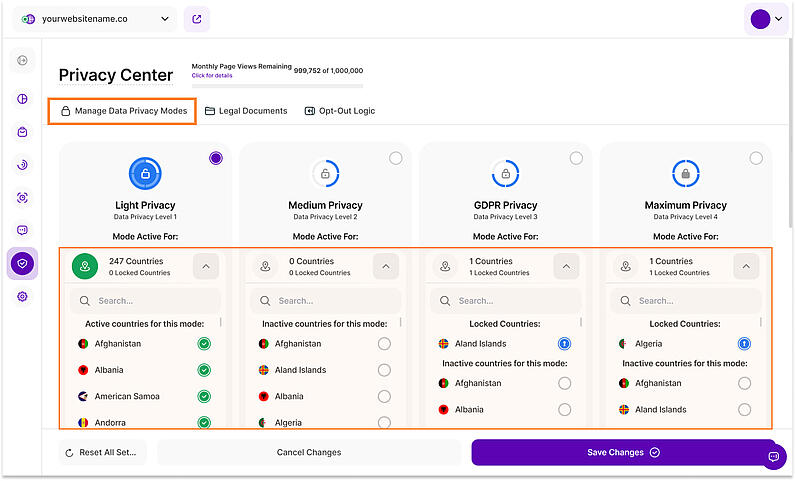The width and height of the screenshot is (795, 481).
Task: Open the spiral analytics sidebar icon
Action: click(22, 165)
